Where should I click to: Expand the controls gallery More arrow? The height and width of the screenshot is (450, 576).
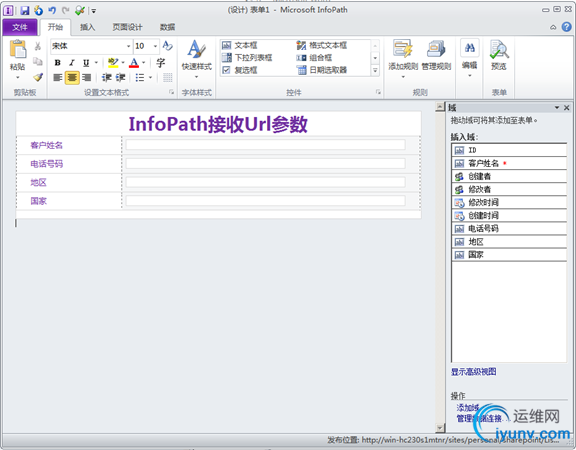tap(375, 70)
